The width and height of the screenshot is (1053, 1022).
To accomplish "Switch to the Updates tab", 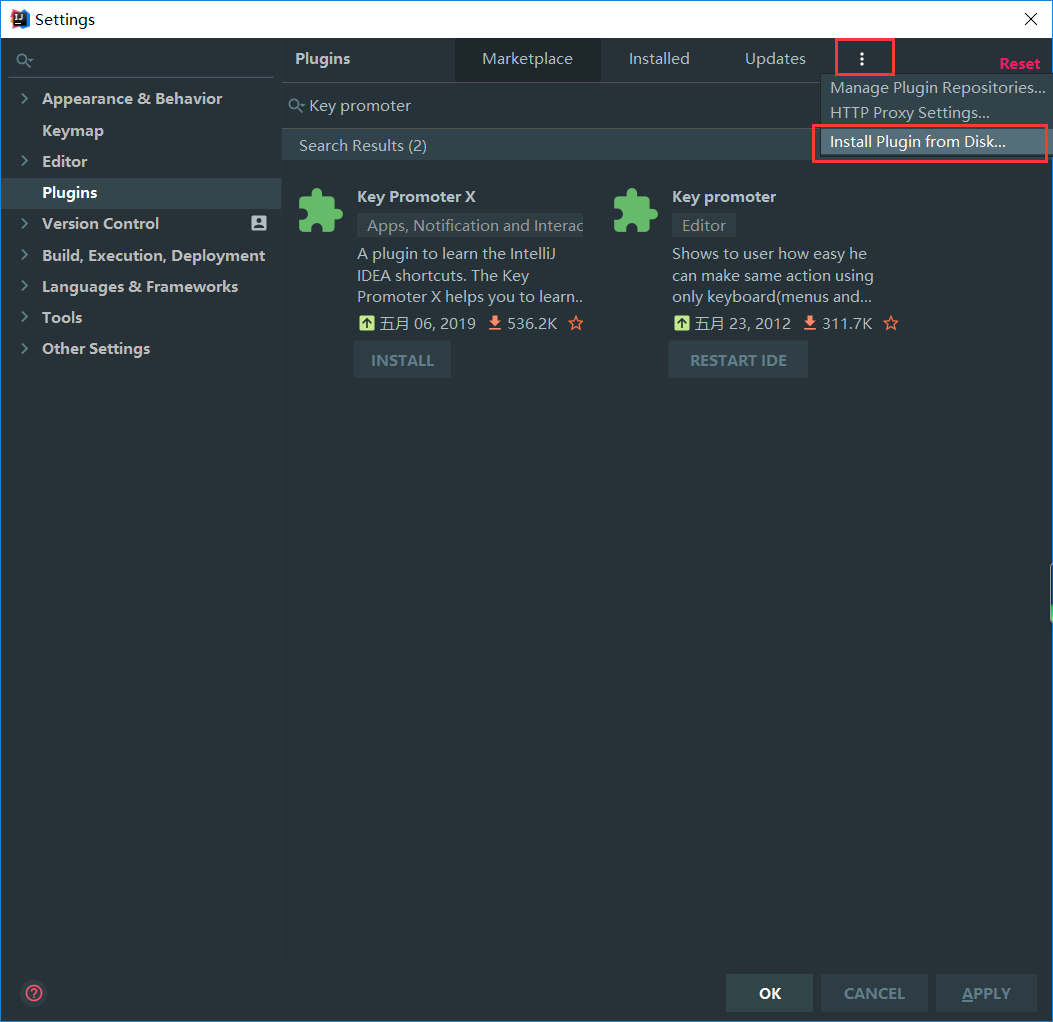I will click(x=775, y=59).
